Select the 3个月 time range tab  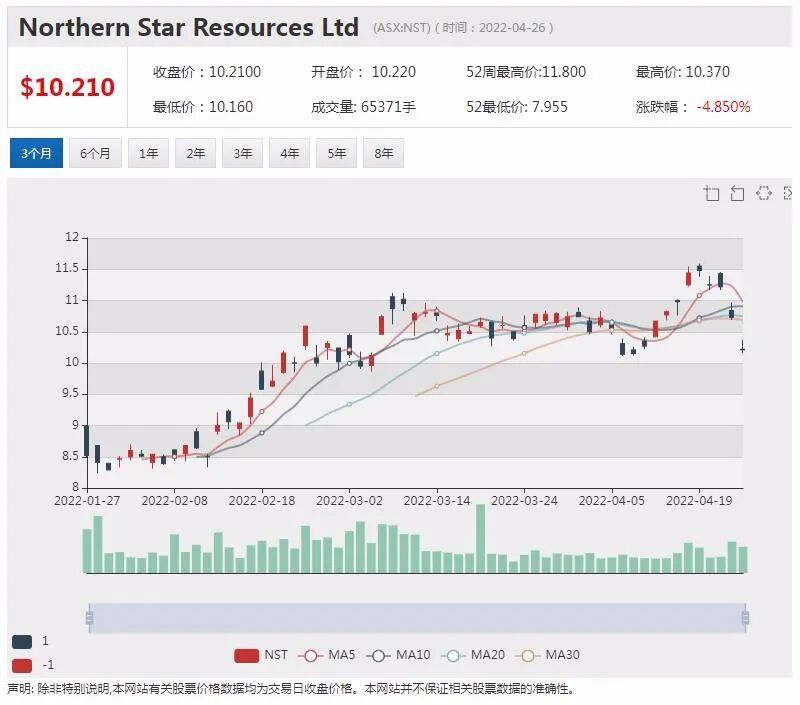[36, 153]
